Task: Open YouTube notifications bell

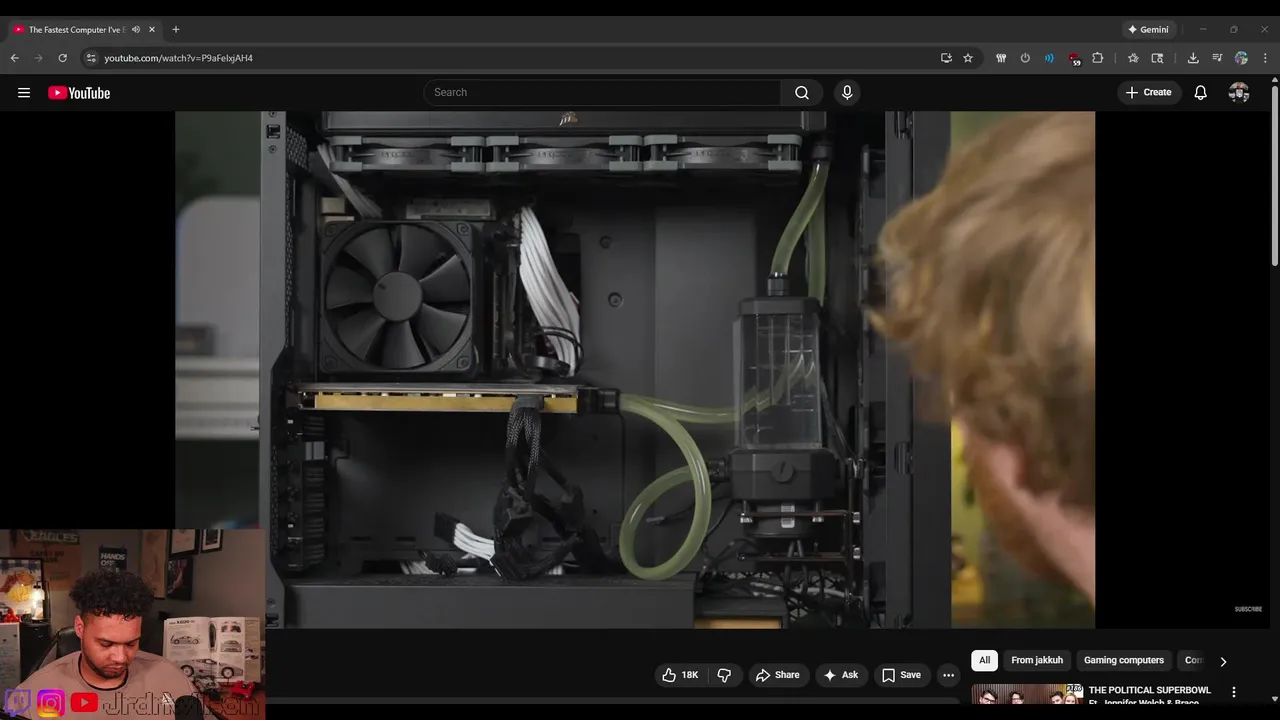Action: point(1200,92)
